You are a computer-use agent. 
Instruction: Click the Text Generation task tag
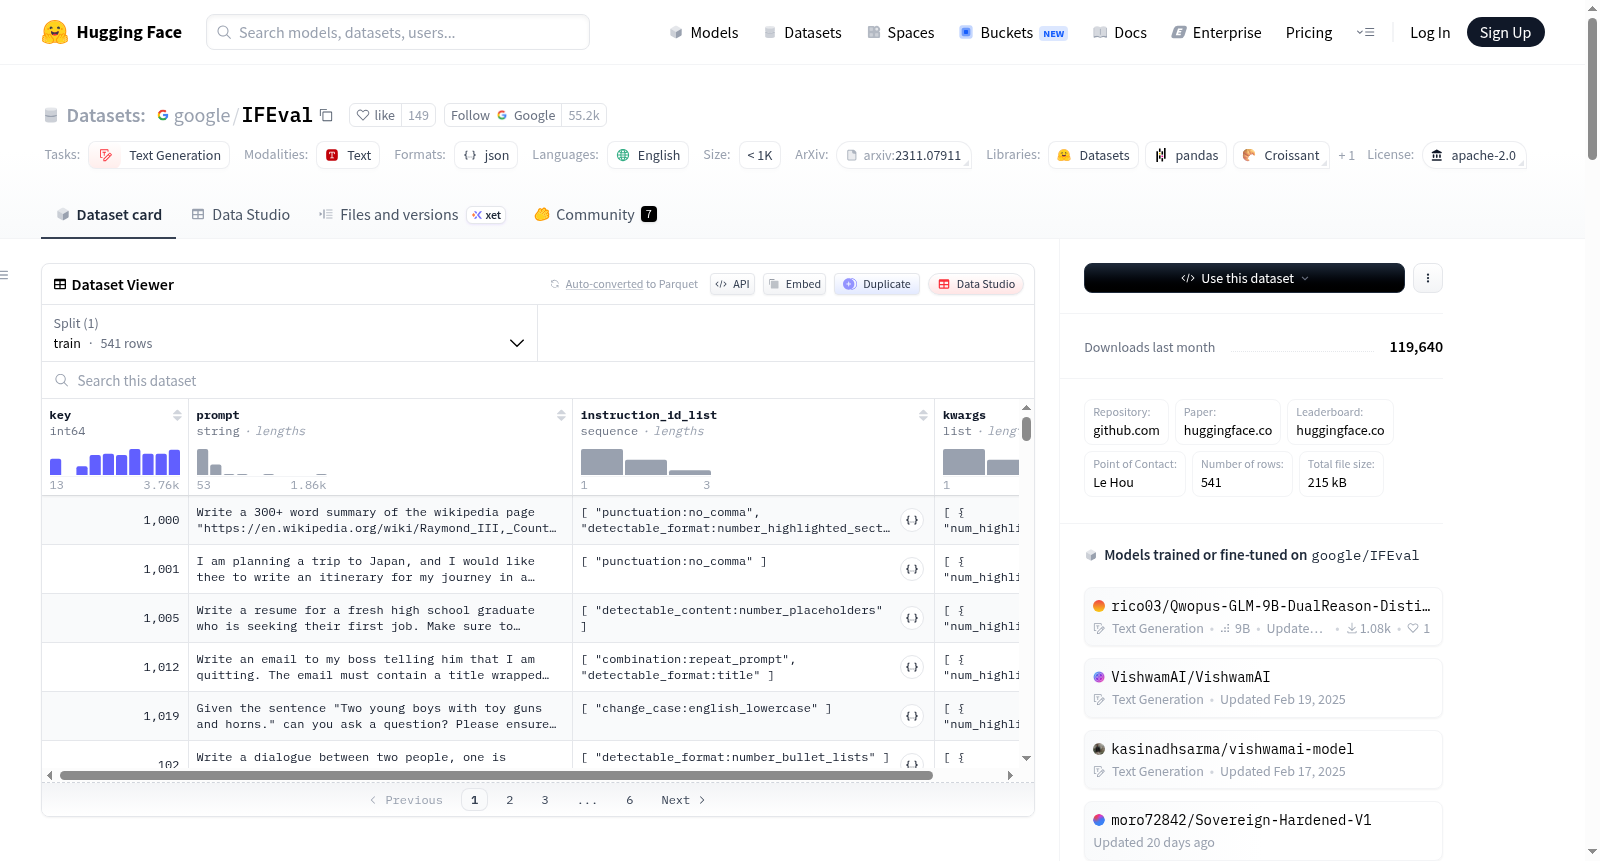coord(159,155)
